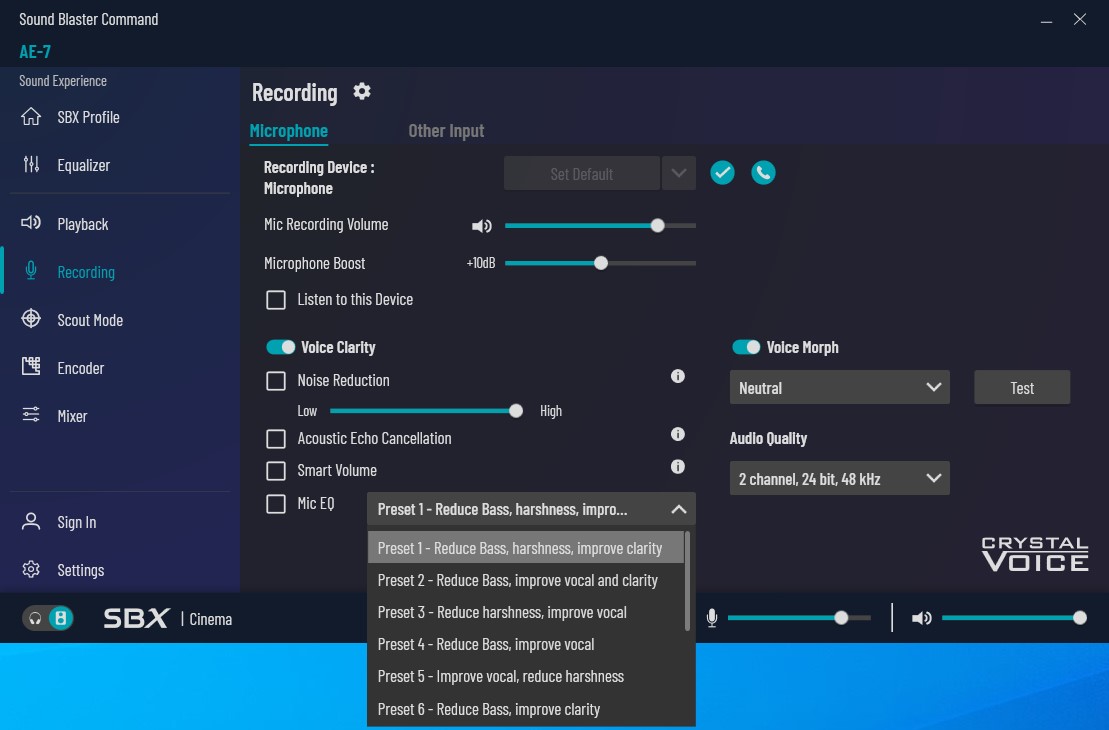Image resolution: width=1109 pixels, height=730 pixels.
Task: Adjust the Microphone Boost slider
Action: click(x=600, y=263)
